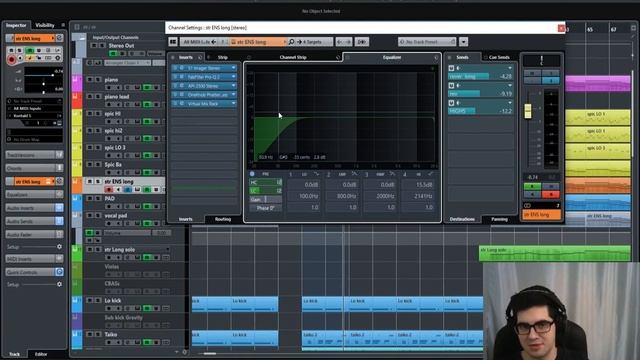Open All MIDI Inputs selector in channel settings

200,42
